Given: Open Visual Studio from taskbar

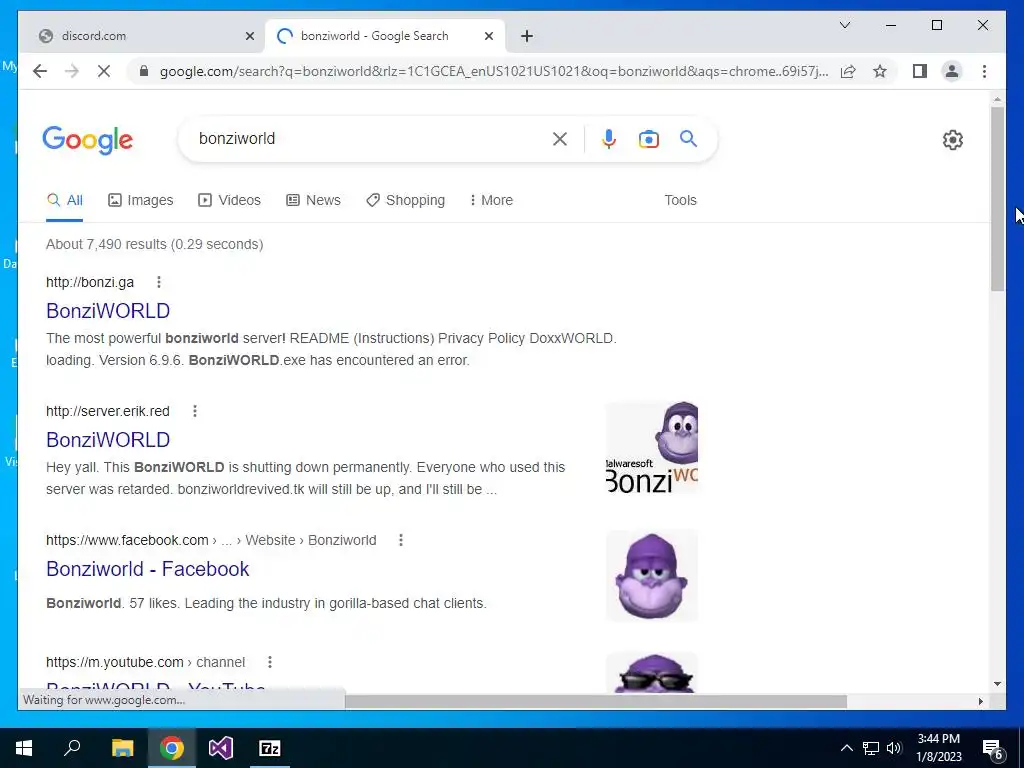Looking at the screenshot, I should (221, 748).
